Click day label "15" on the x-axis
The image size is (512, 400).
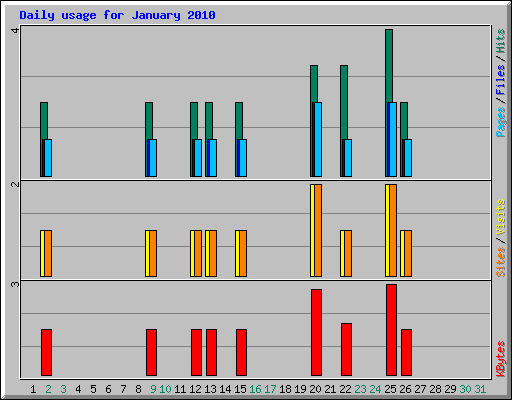[240, 389]
